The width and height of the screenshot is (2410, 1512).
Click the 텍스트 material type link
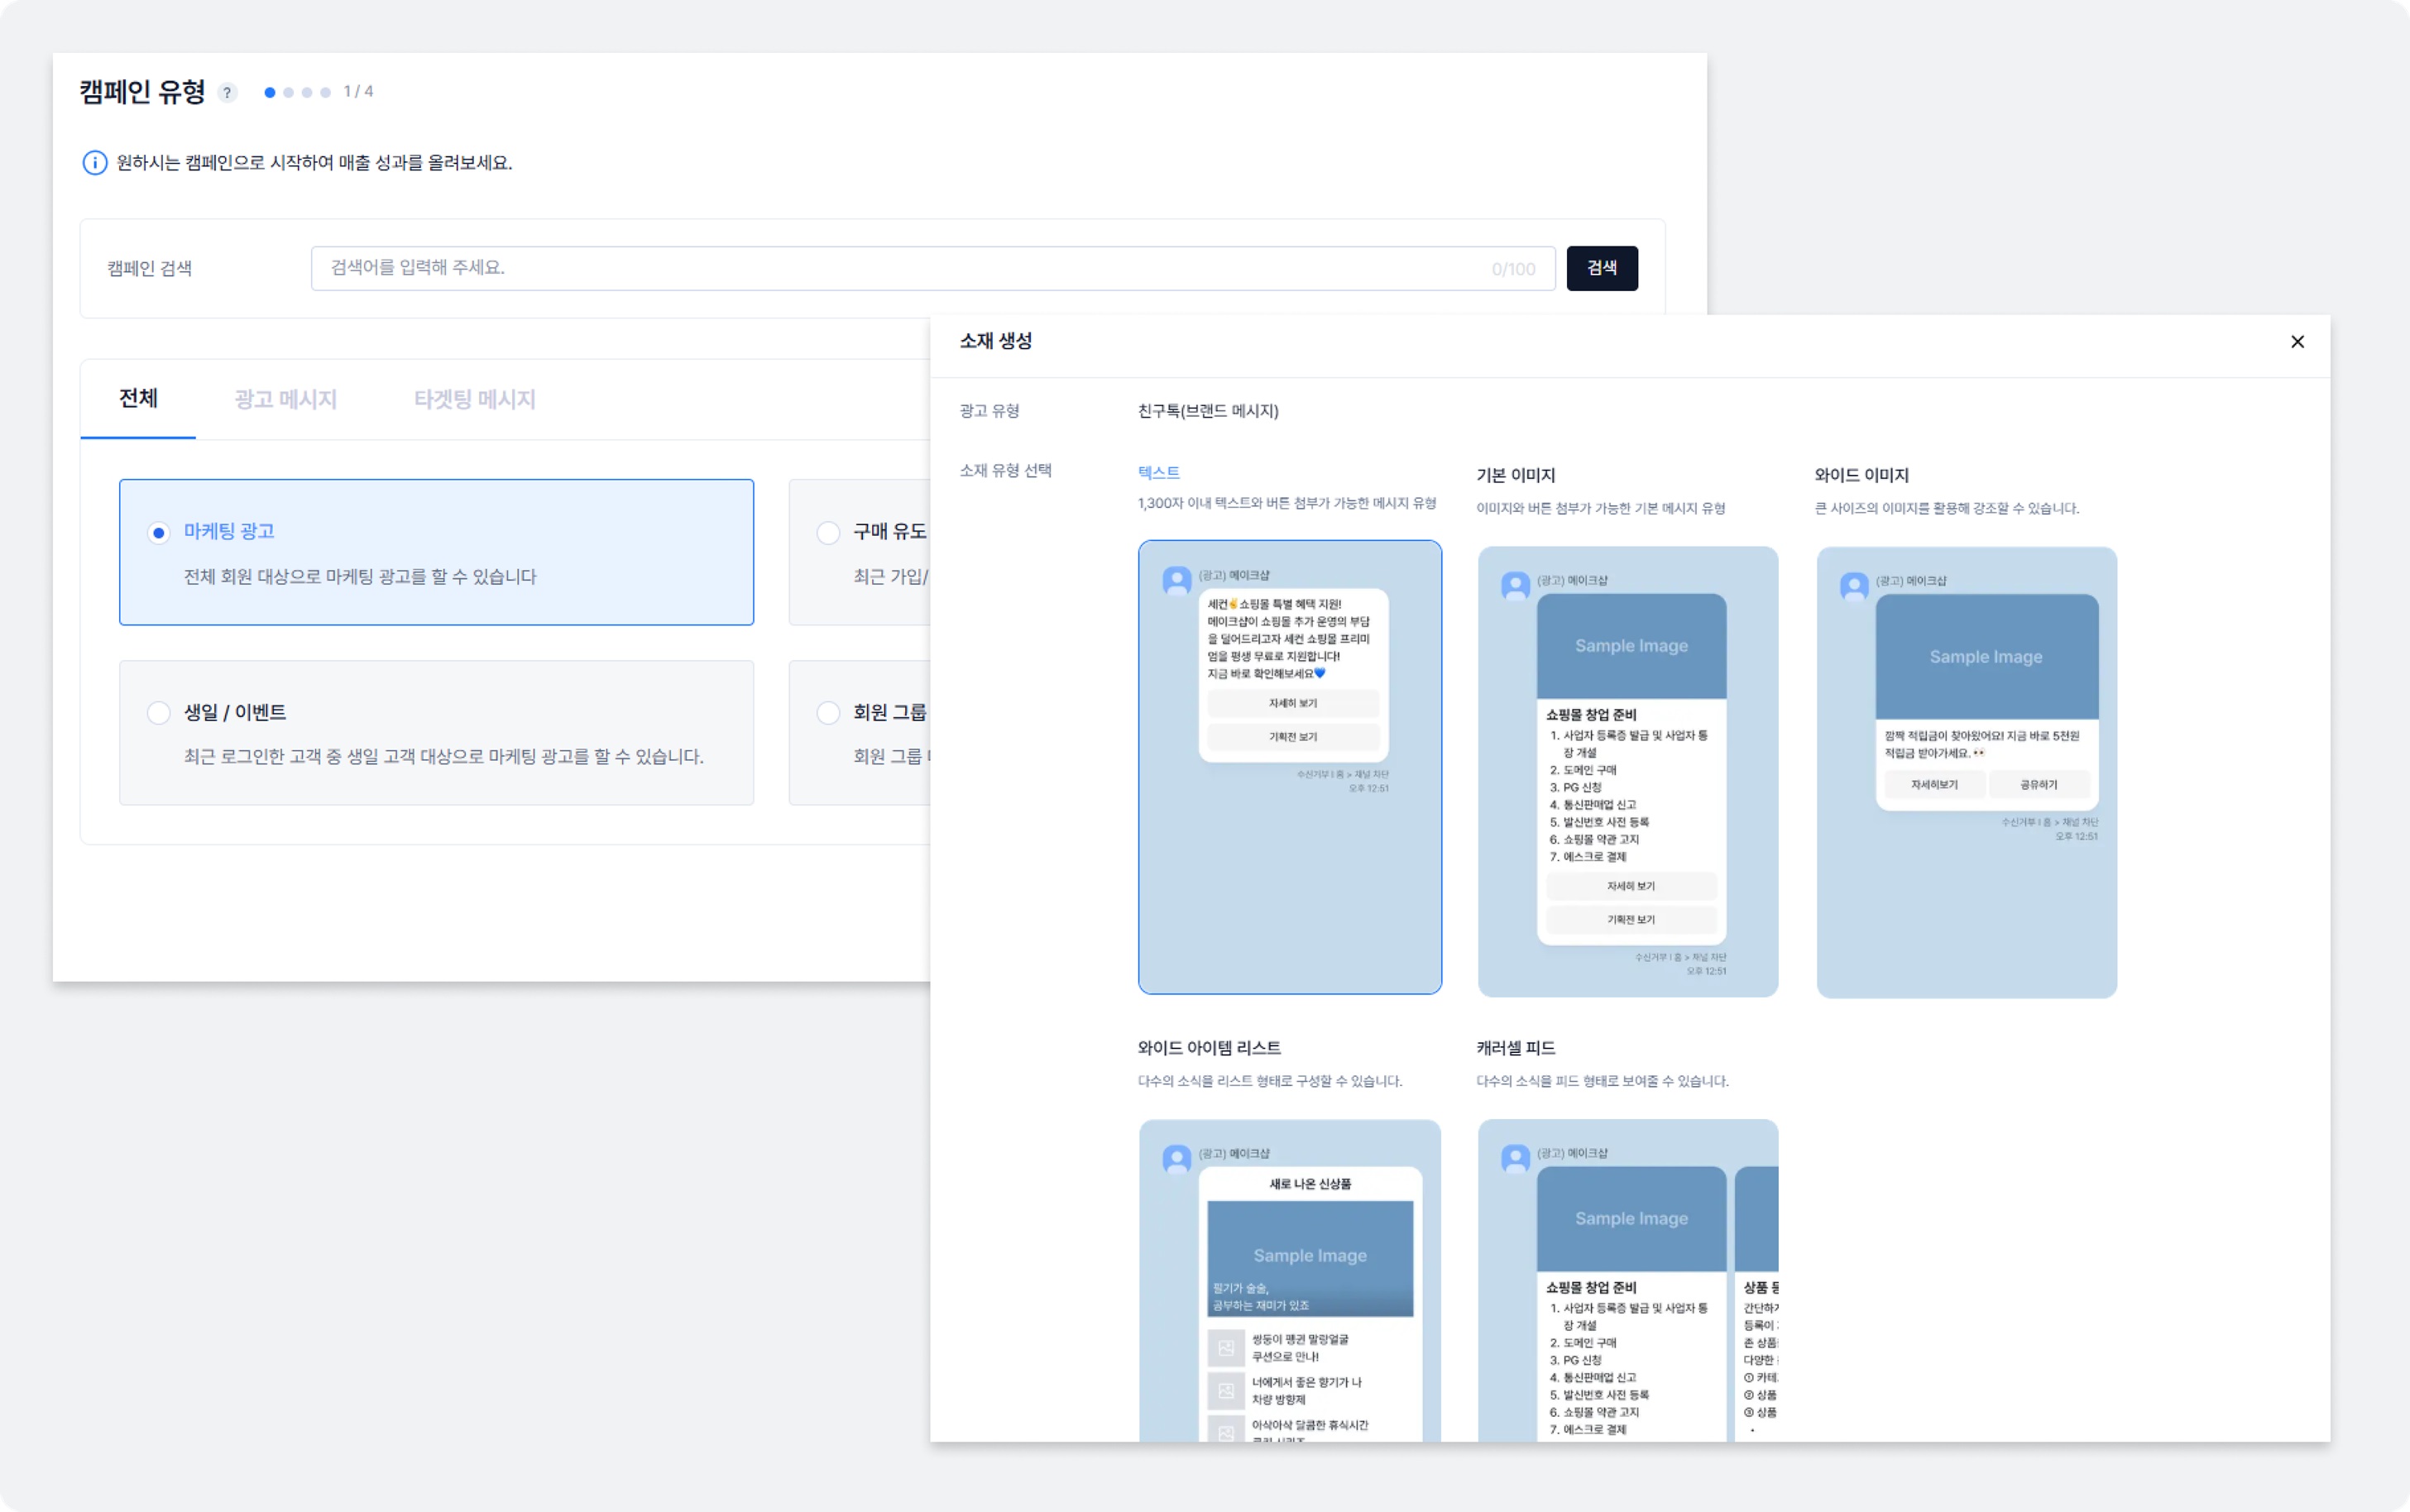pos(1158,472)
